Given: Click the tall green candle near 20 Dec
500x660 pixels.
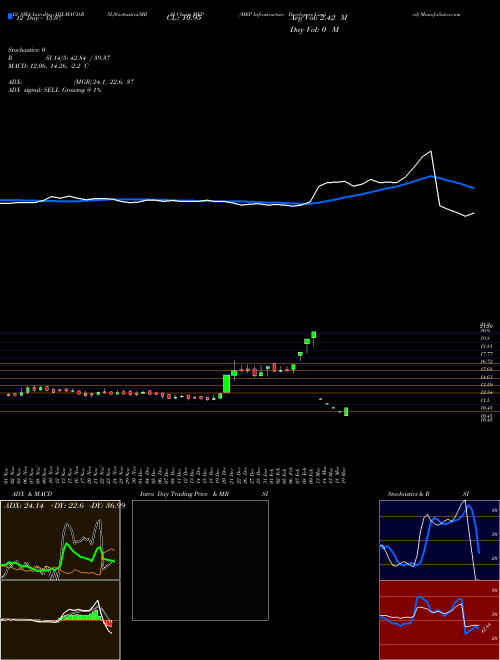Looking at the screenshot, I should click(226, 383).
